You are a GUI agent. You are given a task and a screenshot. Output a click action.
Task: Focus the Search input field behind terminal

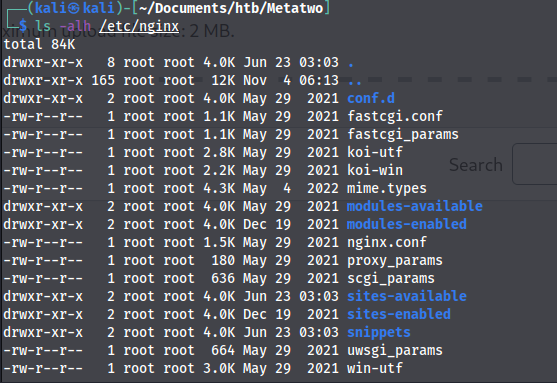point(535,164)
